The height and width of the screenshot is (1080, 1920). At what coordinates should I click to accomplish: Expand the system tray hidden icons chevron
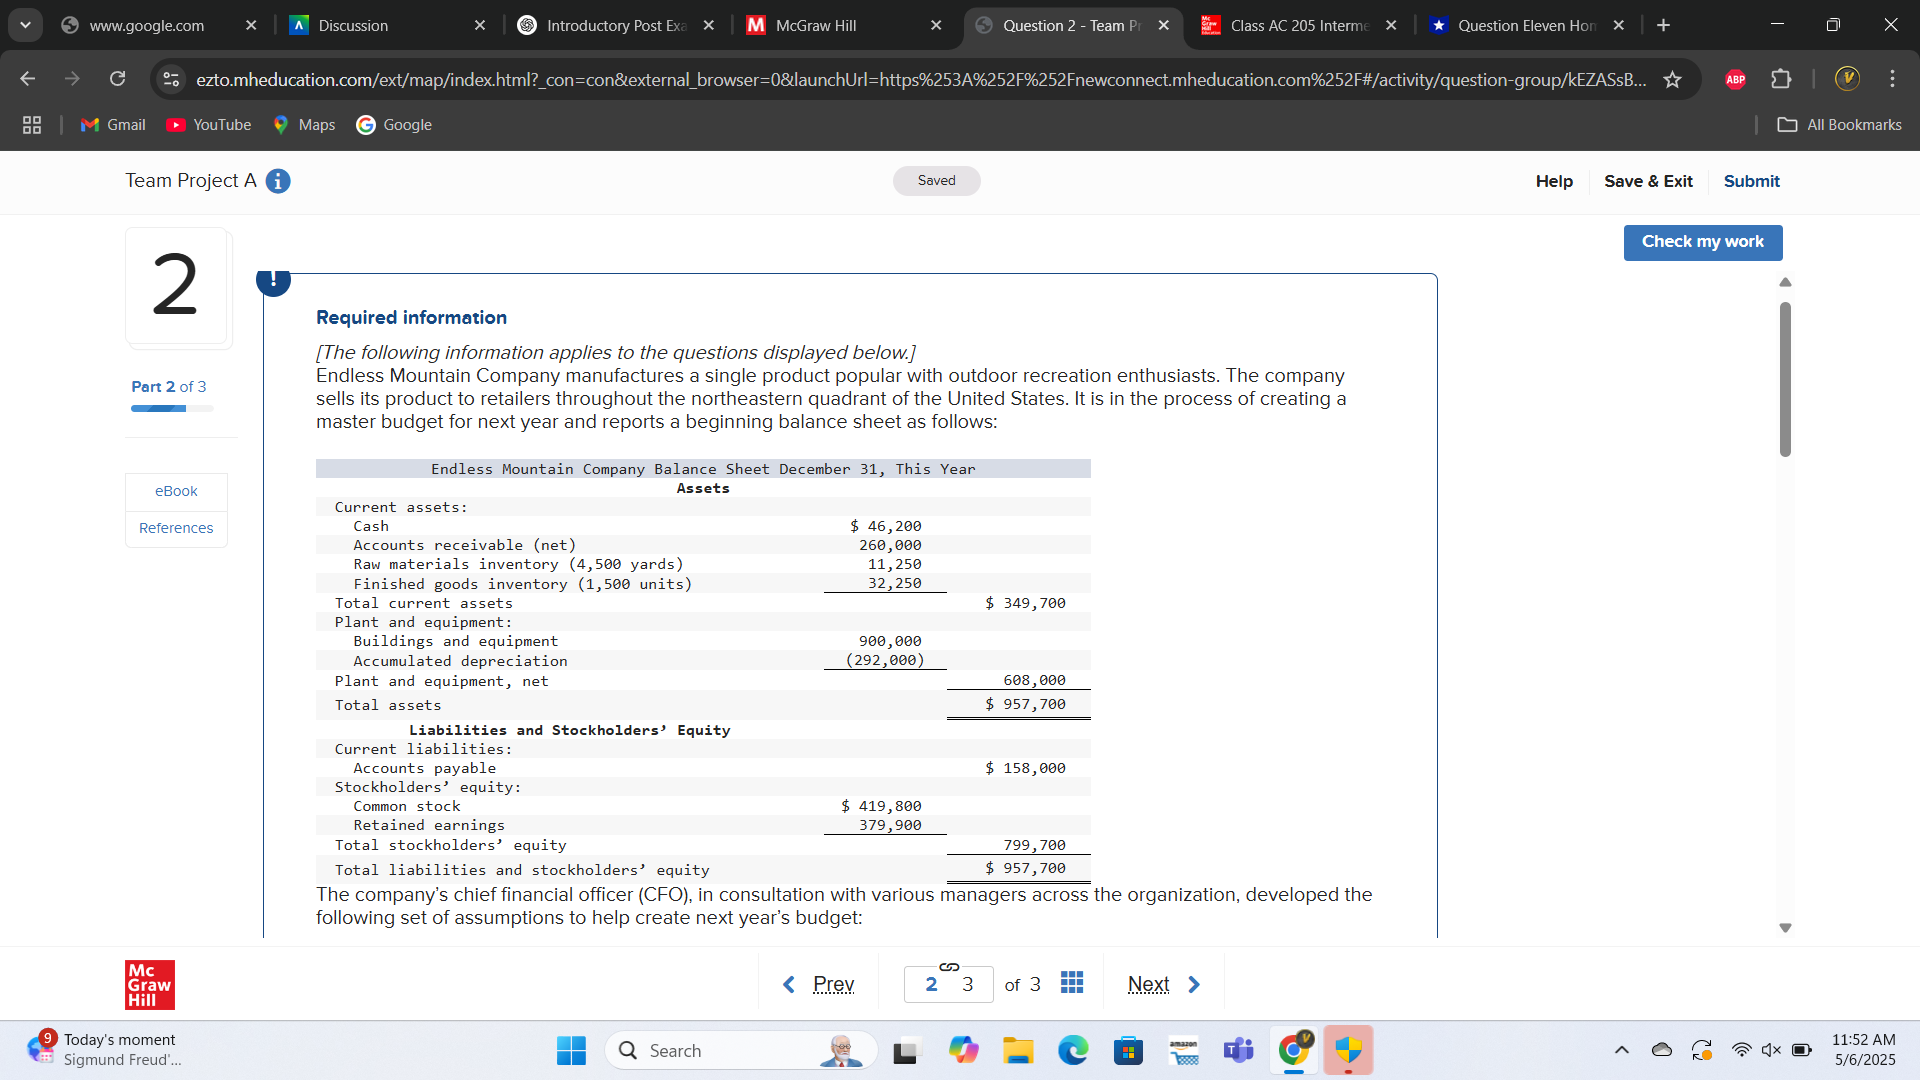pos(1621,1050)
